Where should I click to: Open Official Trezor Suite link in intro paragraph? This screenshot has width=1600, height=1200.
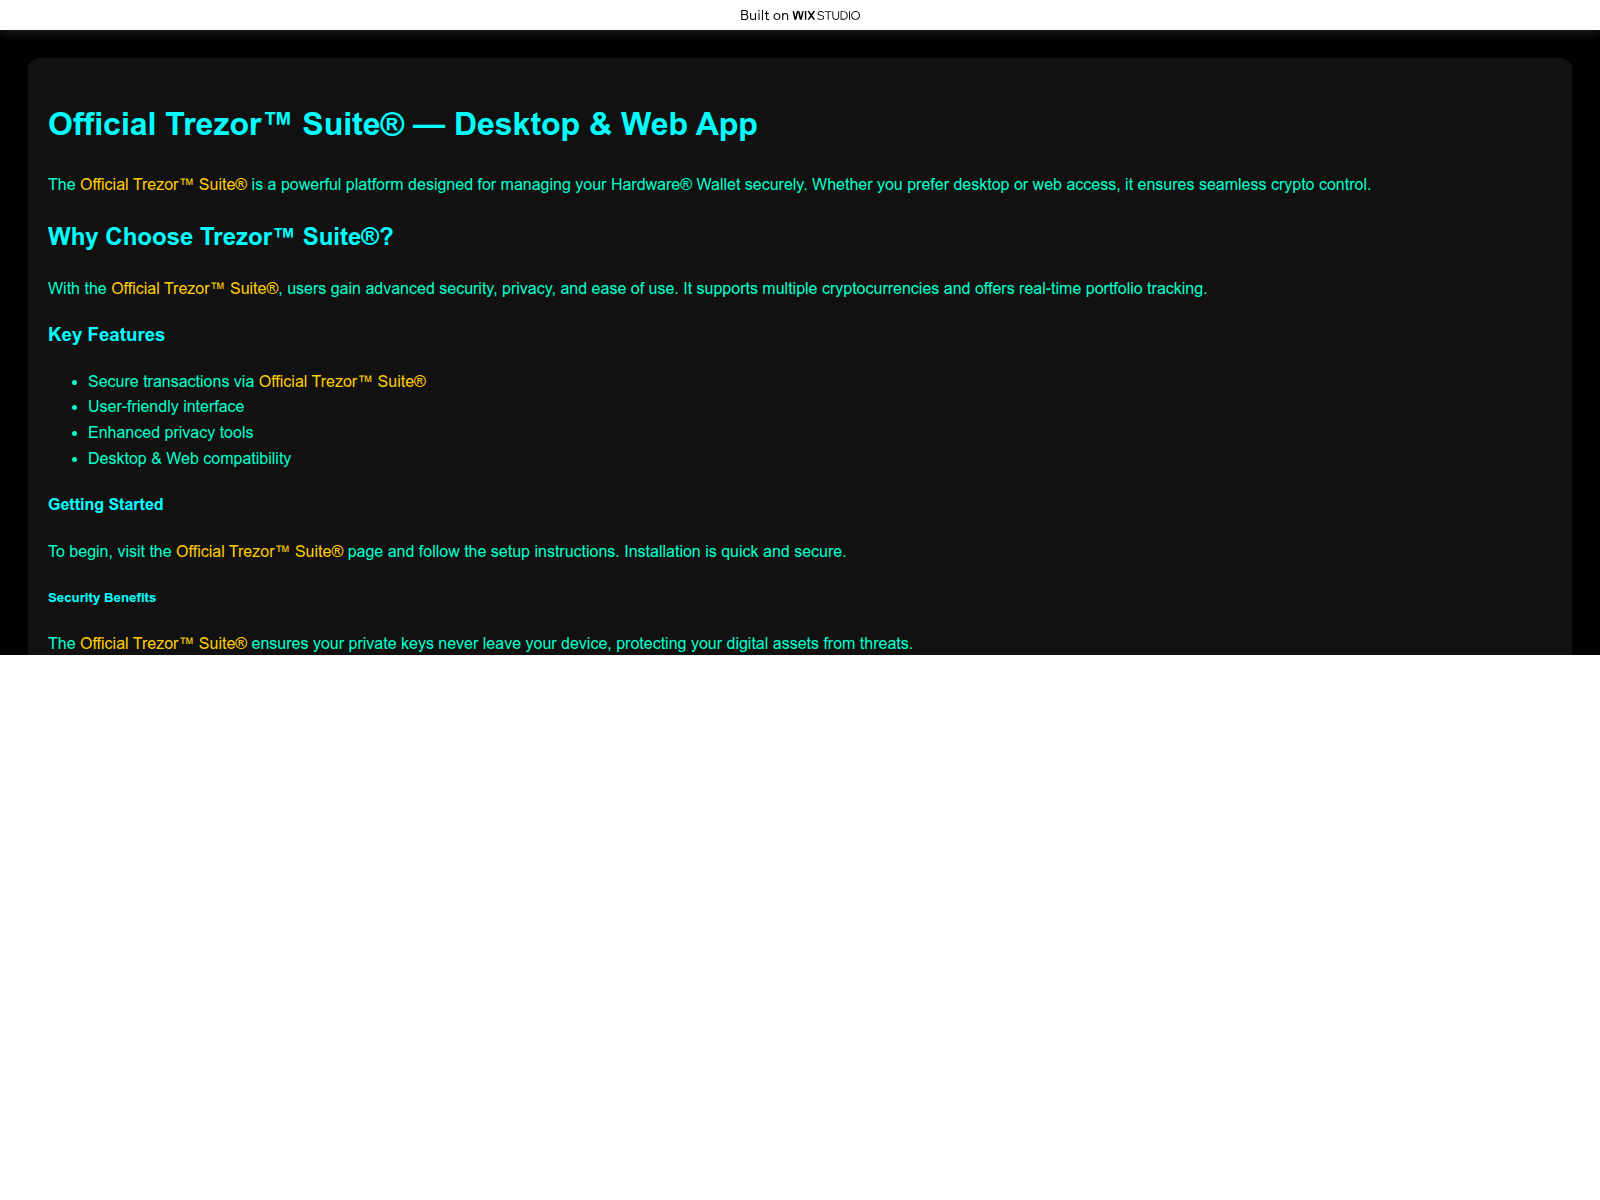(163, 185)
